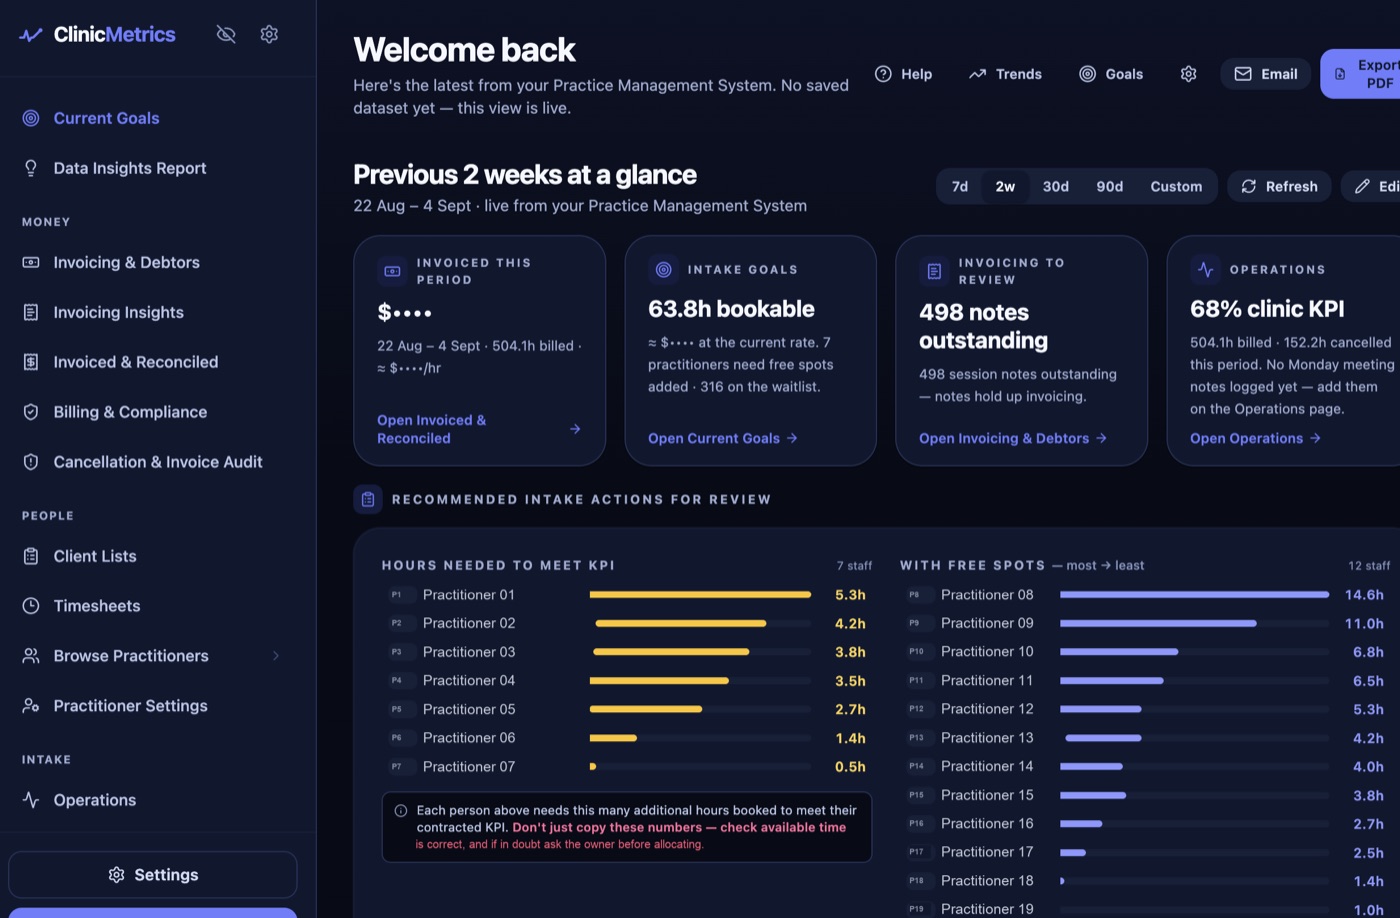Click the Billing & Compliance shield icon
Image resolution: width=1400 pixels, height=918 pixels.
[31, 412]
